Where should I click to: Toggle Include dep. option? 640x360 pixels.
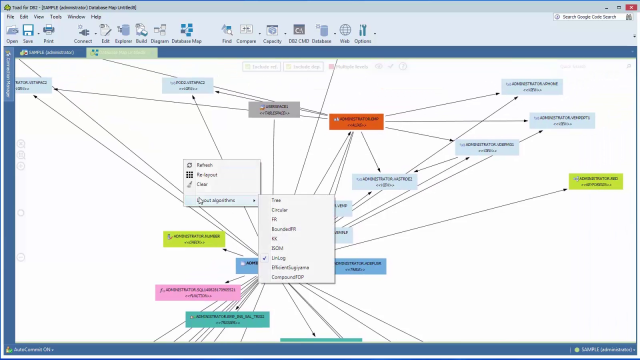coord(303,67)
